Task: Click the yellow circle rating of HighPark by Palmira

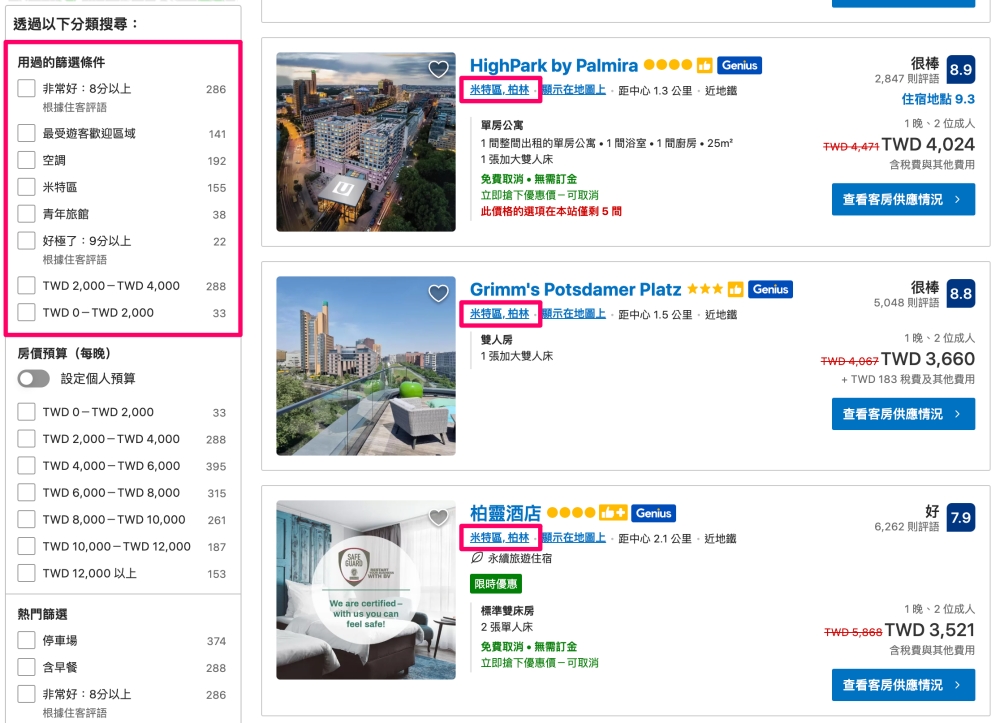Action: pos(668,64)
